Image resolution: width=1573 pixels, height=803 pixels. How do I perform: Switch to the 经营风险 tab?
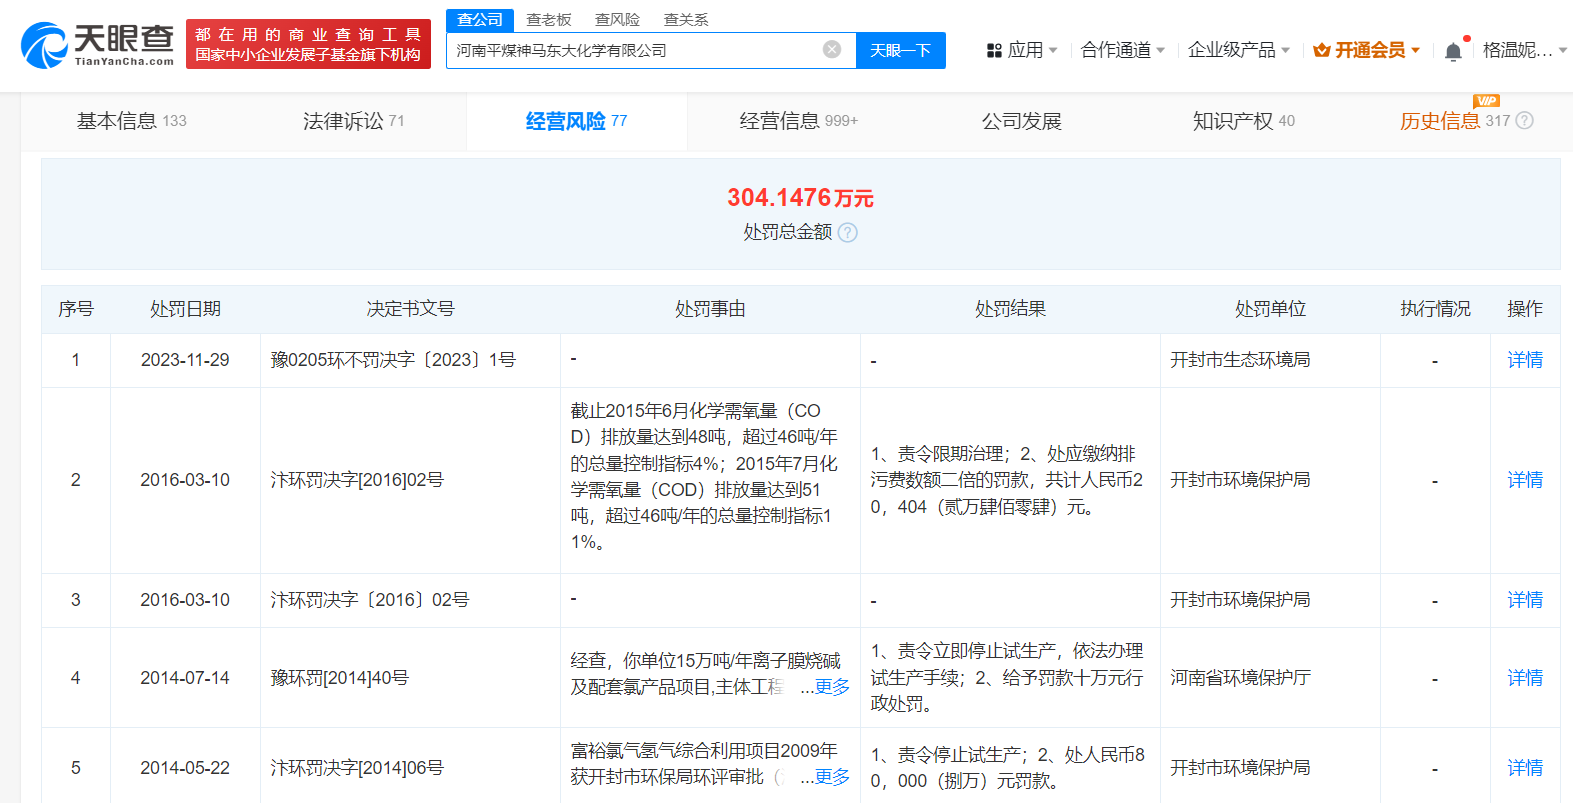(576, 121)
